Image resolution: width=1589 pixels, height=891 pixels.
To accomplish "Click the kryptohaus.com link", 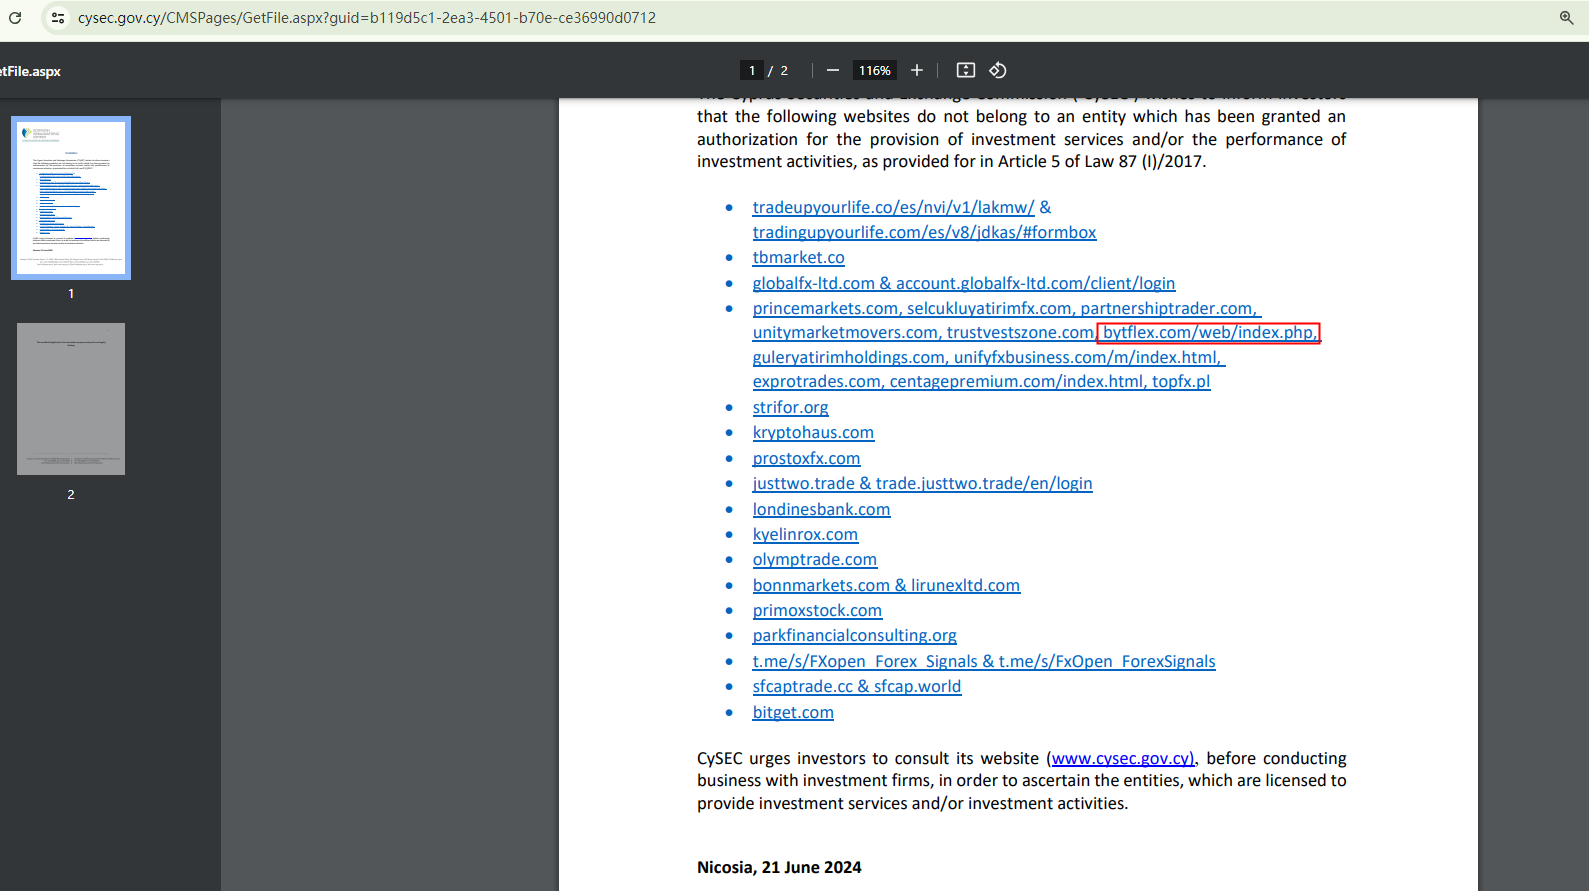I will coord(813,433).
